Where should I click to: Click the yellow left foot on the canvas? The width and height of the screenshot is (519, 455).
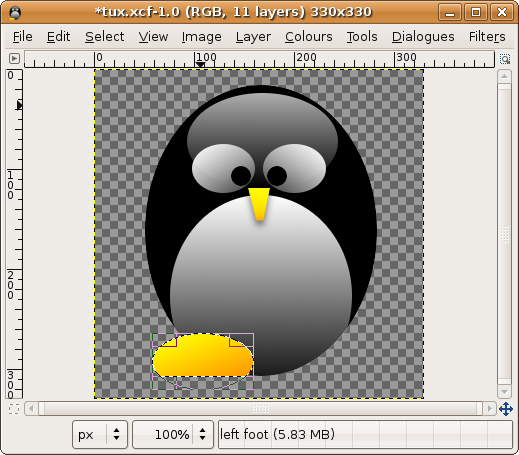(x=203, y=355)
